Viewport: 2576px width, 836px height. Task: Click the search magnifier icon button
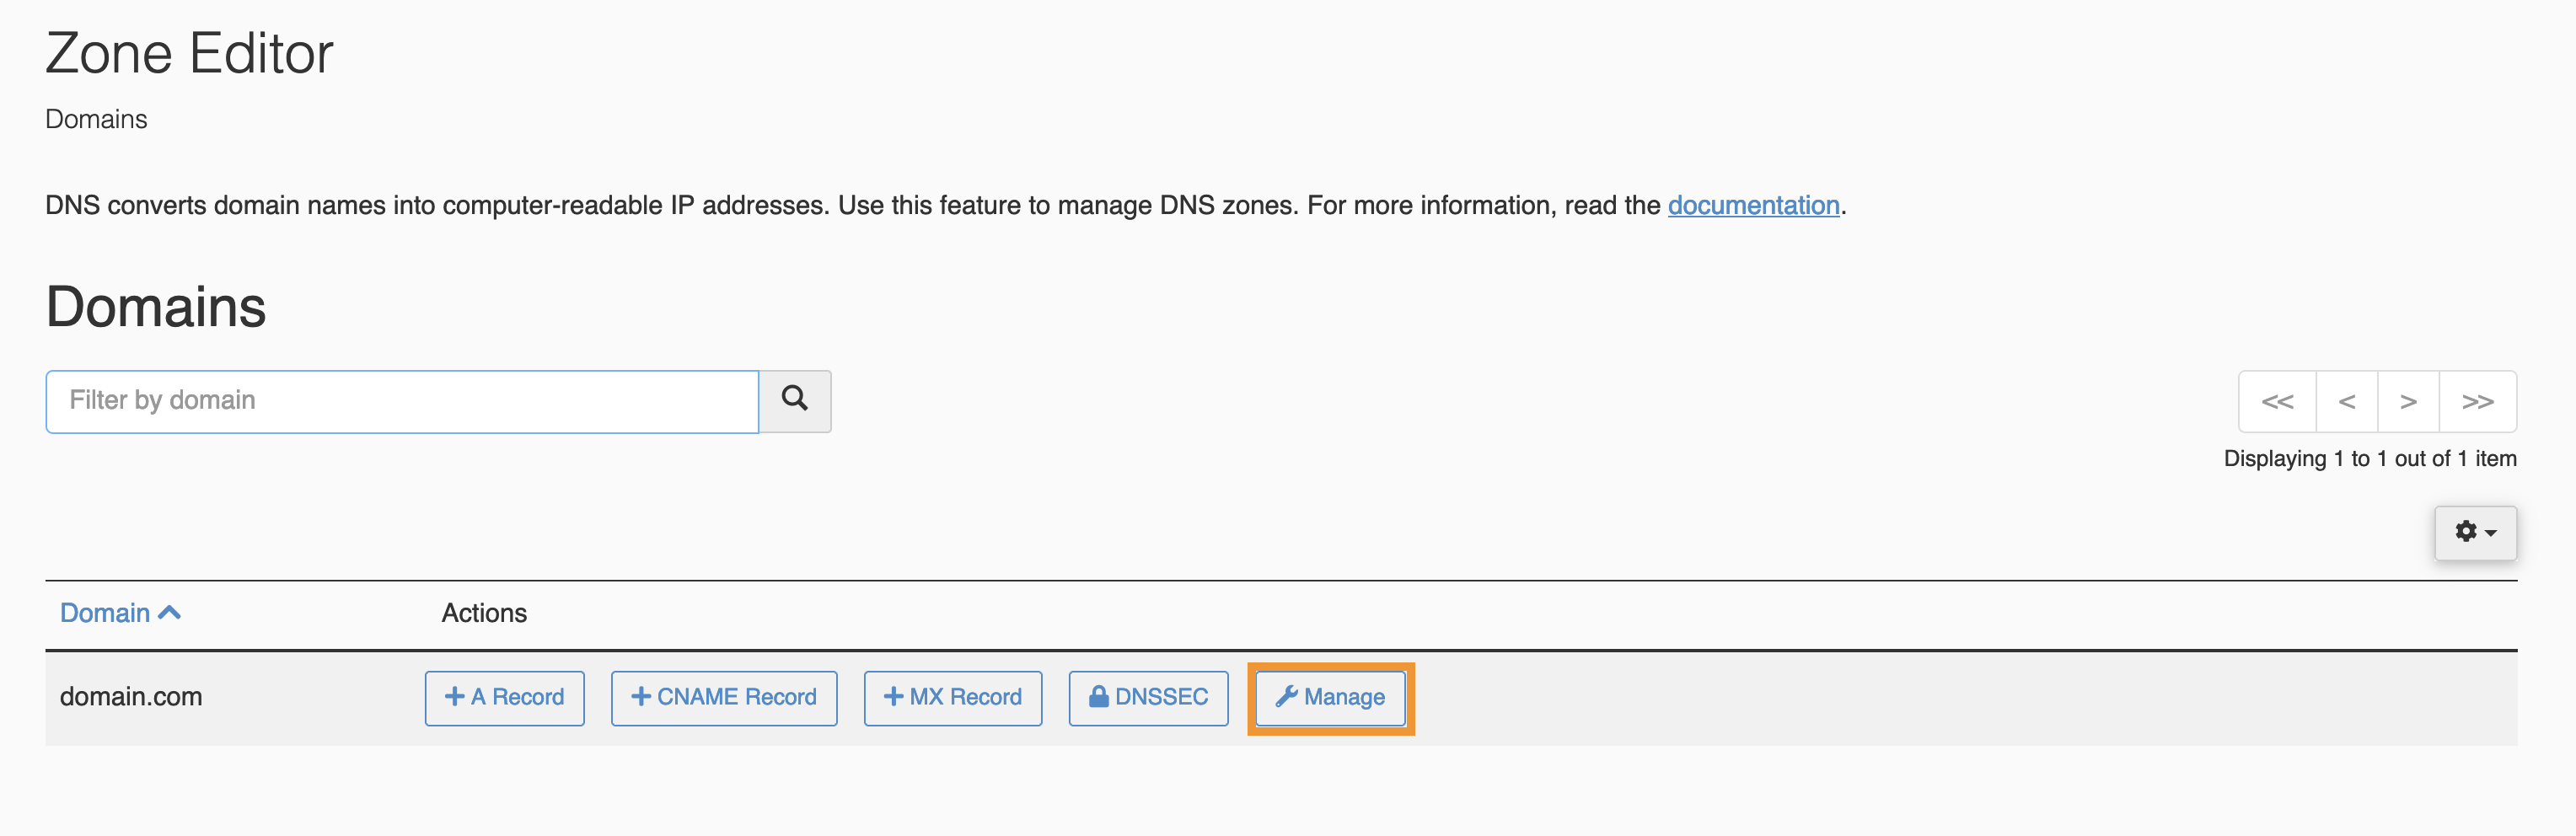(x=795, y=401)
